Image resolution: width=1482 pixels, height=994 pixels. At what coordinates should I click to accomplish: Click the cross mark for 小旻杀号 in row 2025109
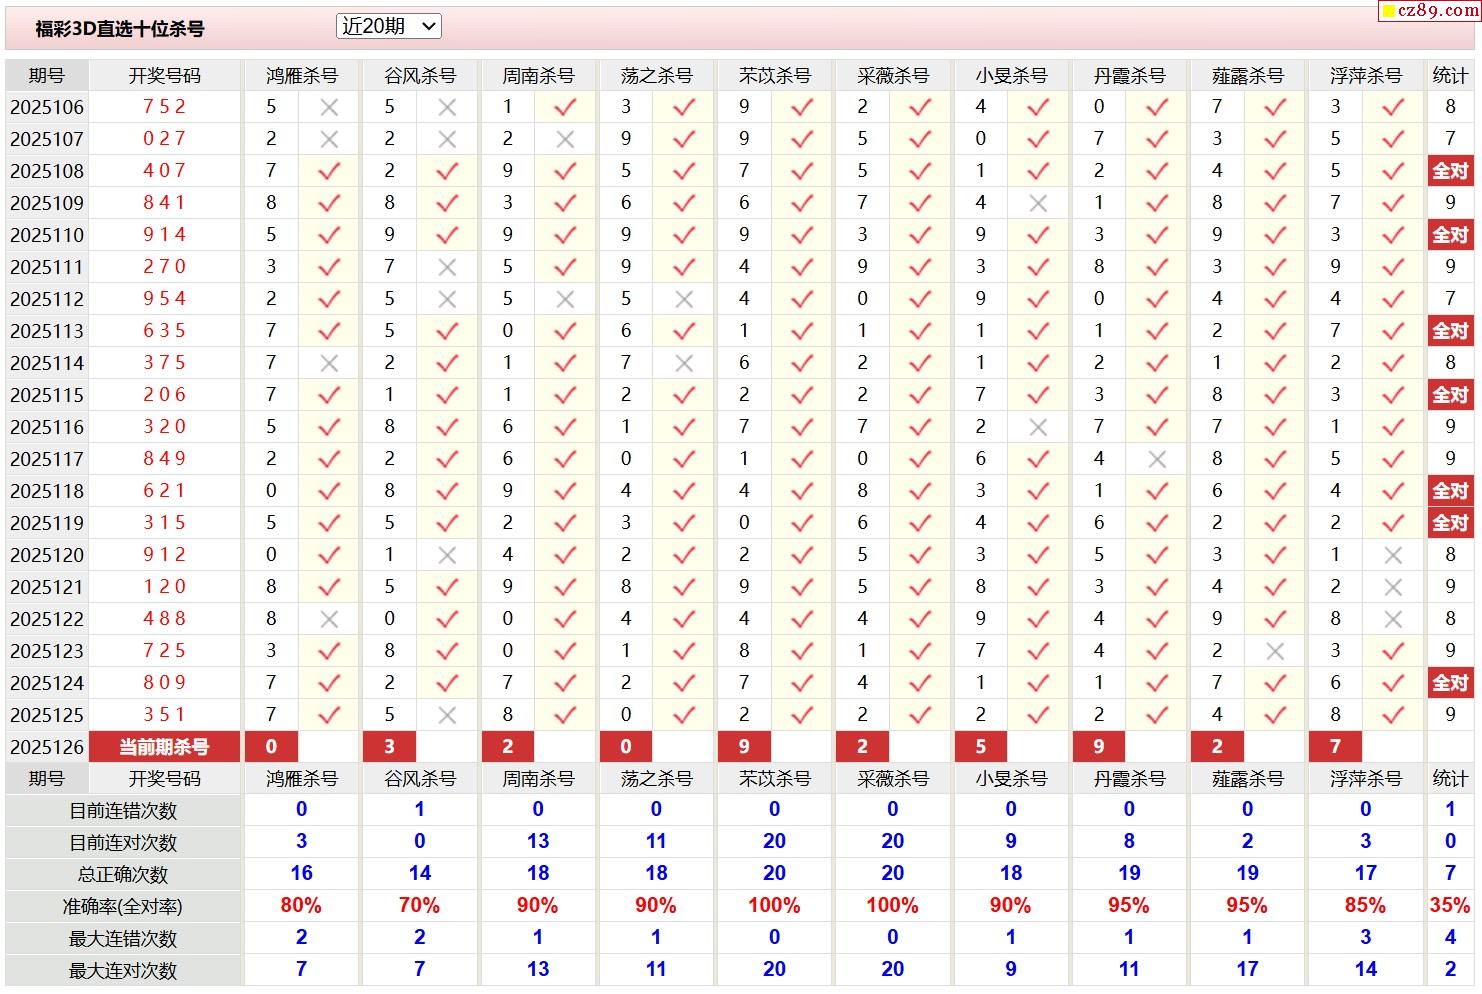[x=1038, y=203]
